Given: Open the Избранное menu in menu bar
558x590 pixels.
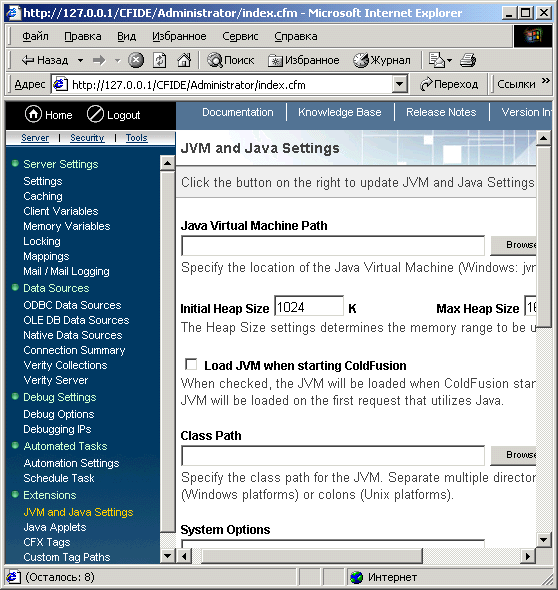Looking at the screenshot, I should point(179,36).
